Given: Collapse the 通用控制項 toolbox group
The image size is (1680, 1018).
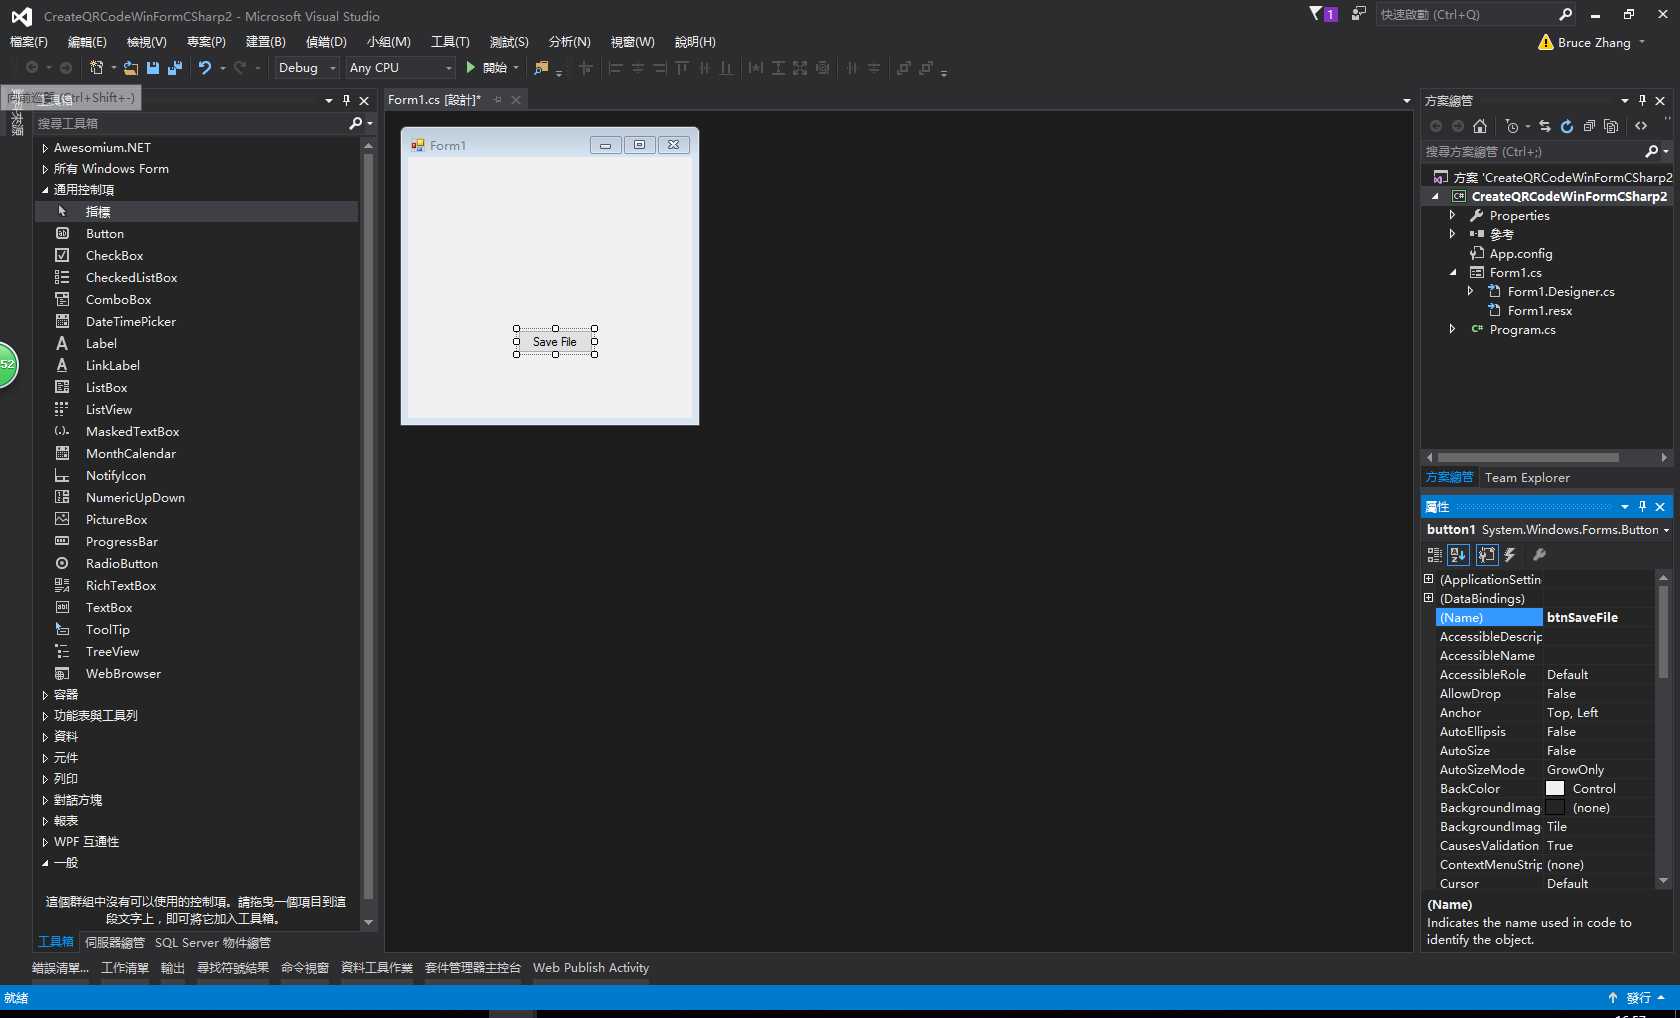Looking at the screenshot, I should (45, 190).
